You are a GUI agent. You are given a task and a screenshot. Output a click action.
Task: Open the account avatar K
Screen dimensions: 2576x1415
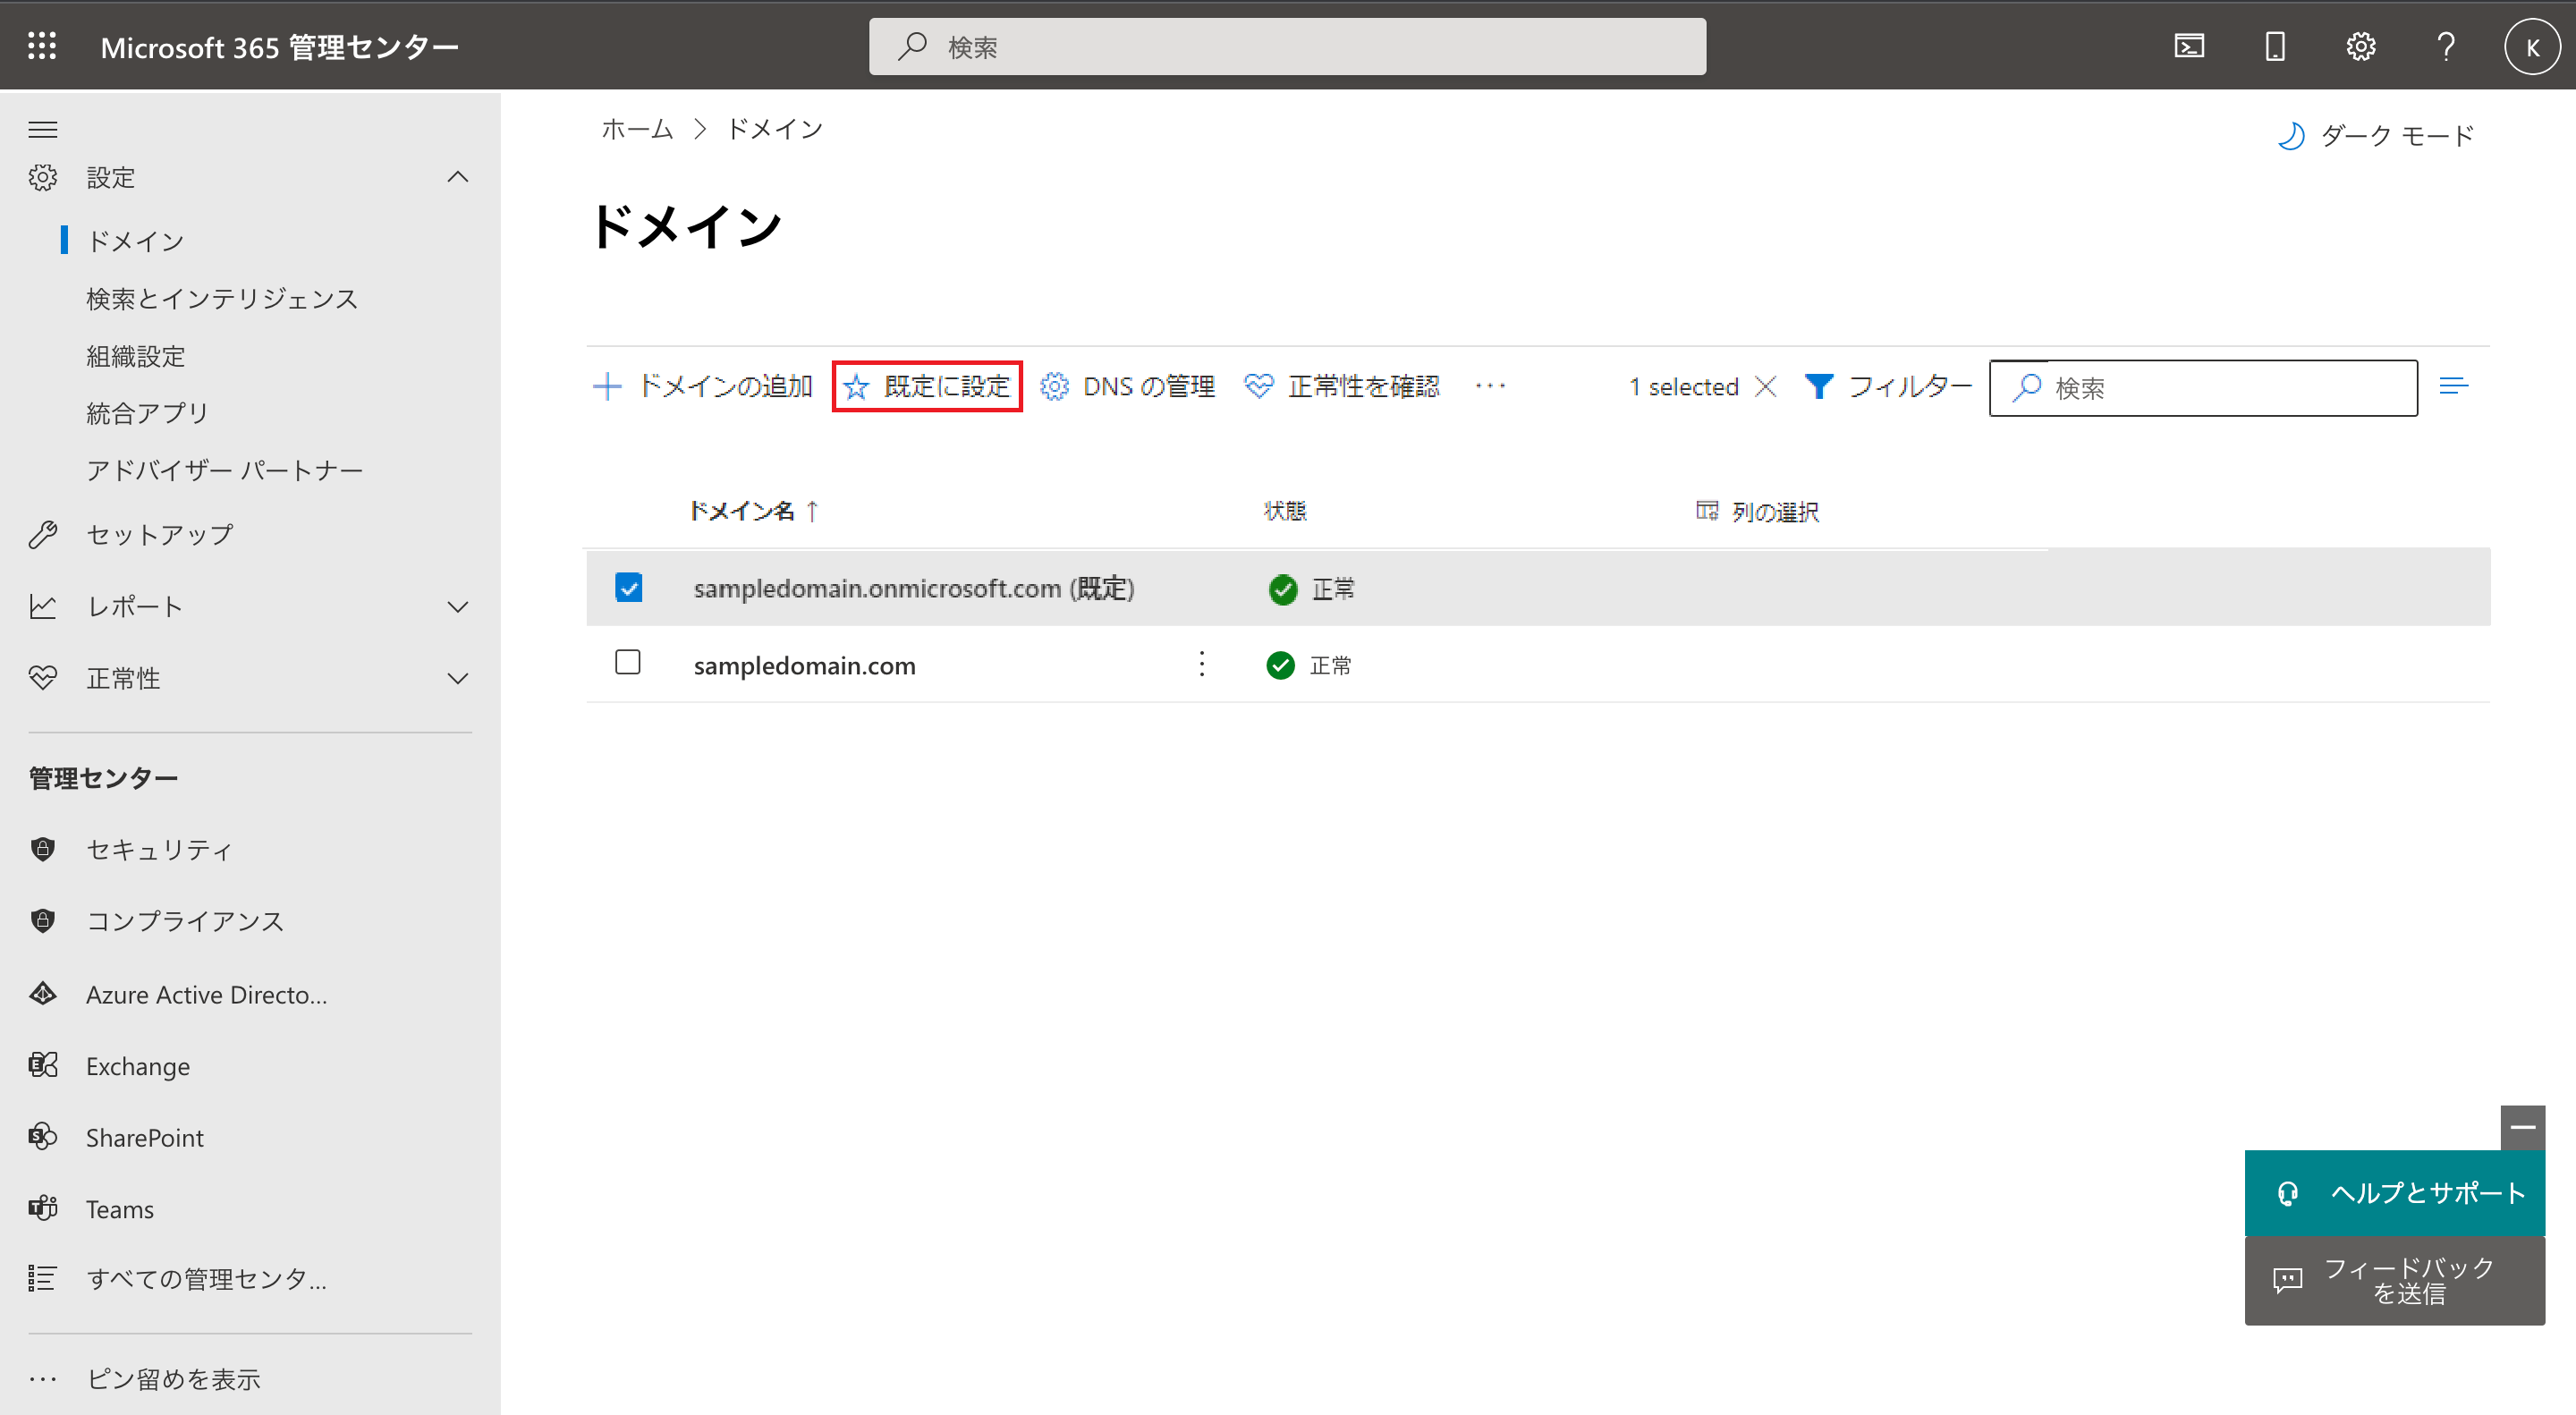[2532, 47]
